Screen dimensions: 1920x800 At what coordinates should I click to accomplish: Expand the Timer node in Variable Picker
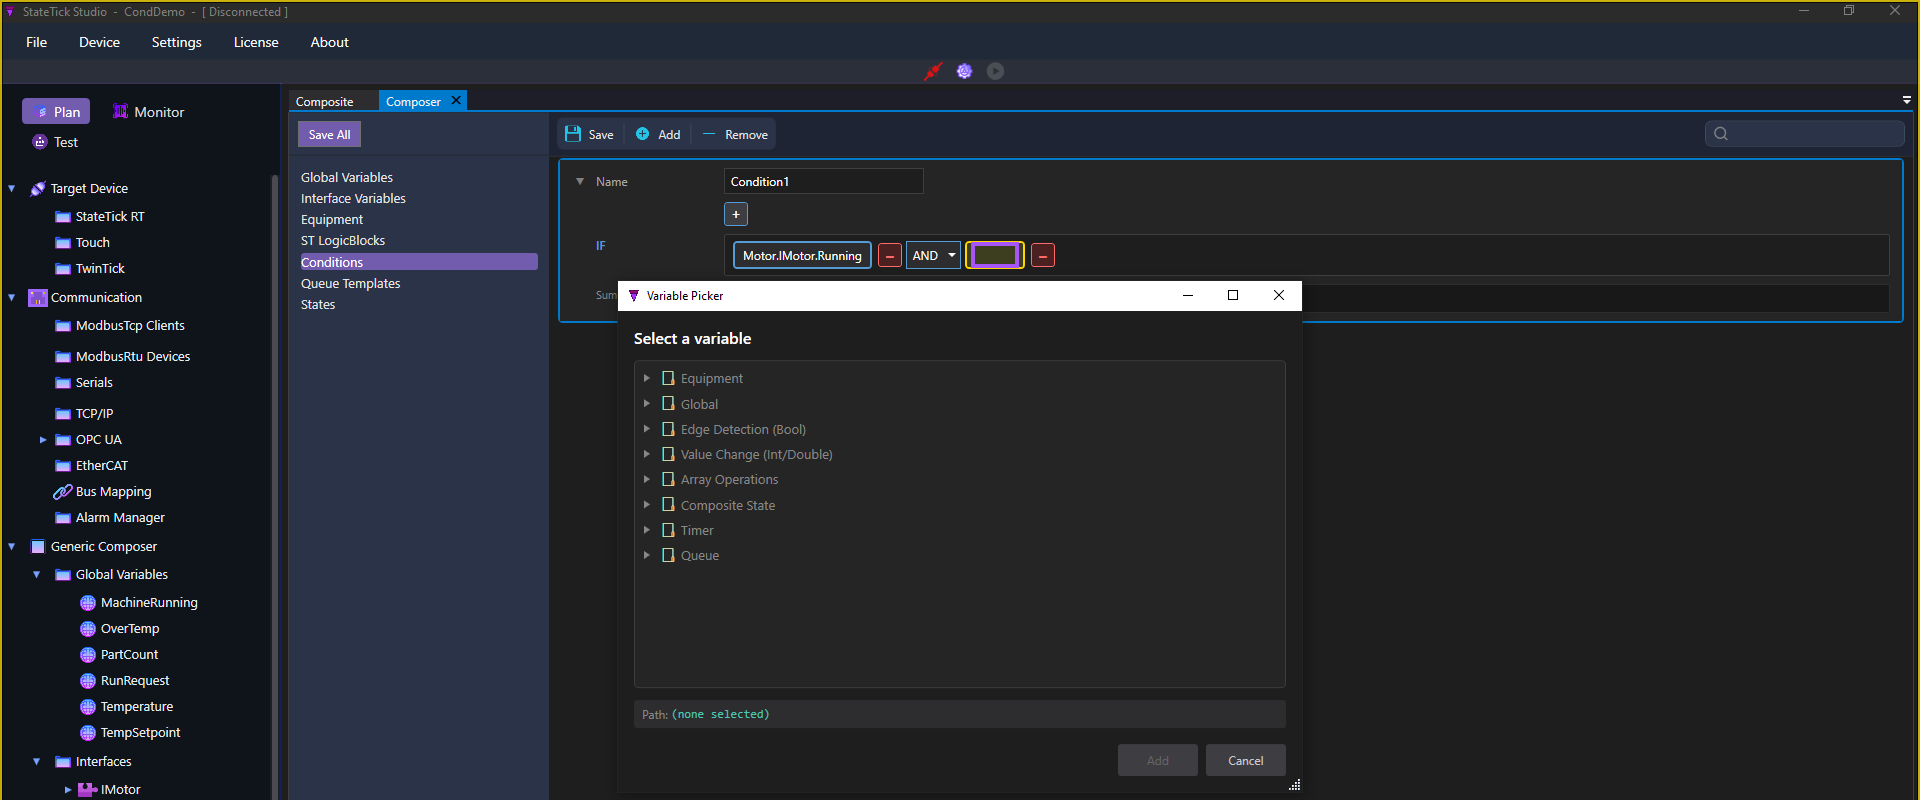[x=647, y=530]
